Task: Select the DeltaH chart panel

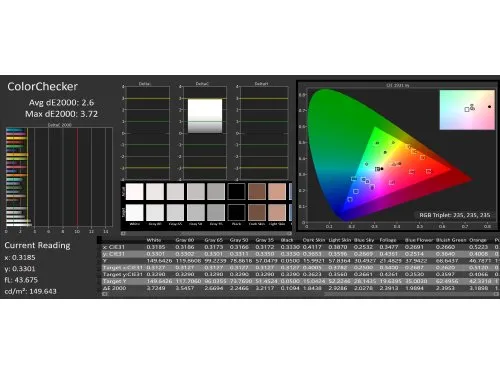Action: point(263,133)
